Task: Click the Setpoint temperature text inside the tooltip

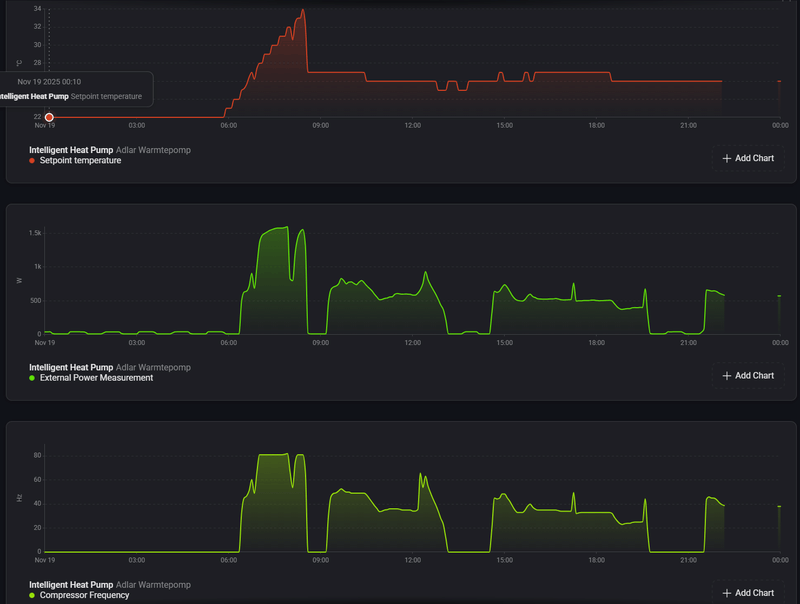Action: pyautogui.click(x=106, y=96)
